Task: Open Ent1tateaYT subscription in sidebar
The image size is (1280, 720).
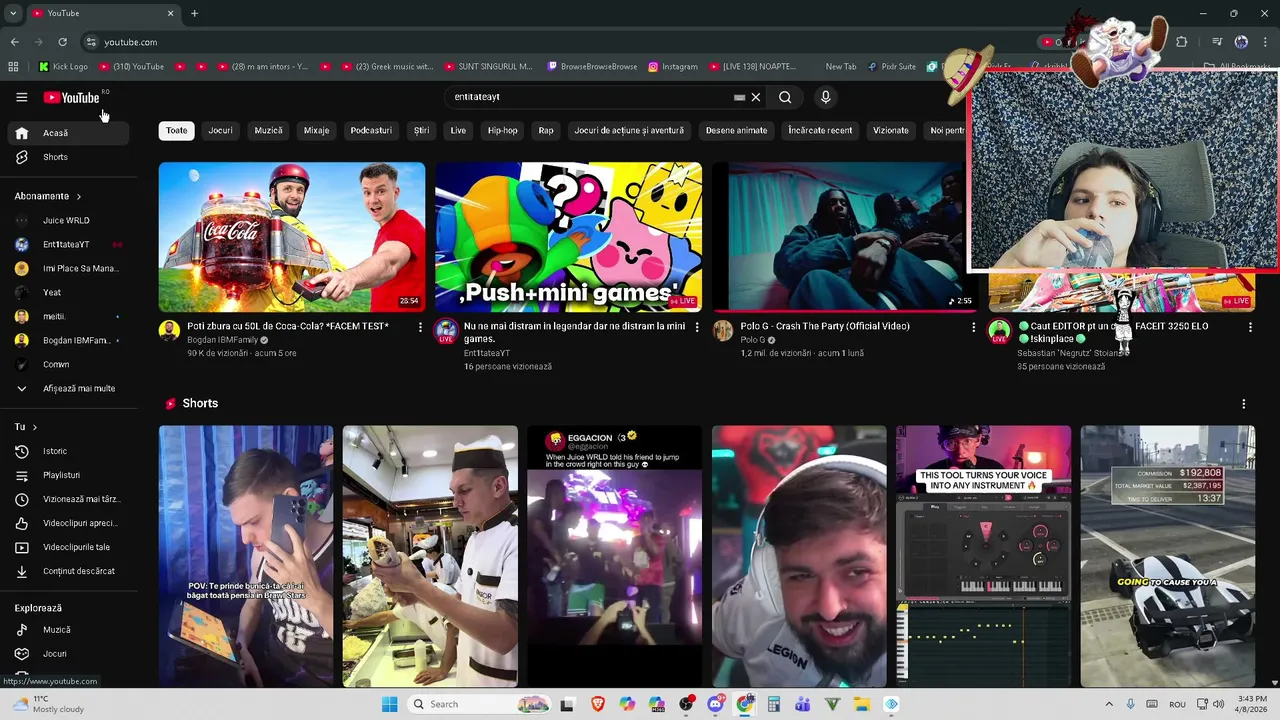Action: point(66,244)
